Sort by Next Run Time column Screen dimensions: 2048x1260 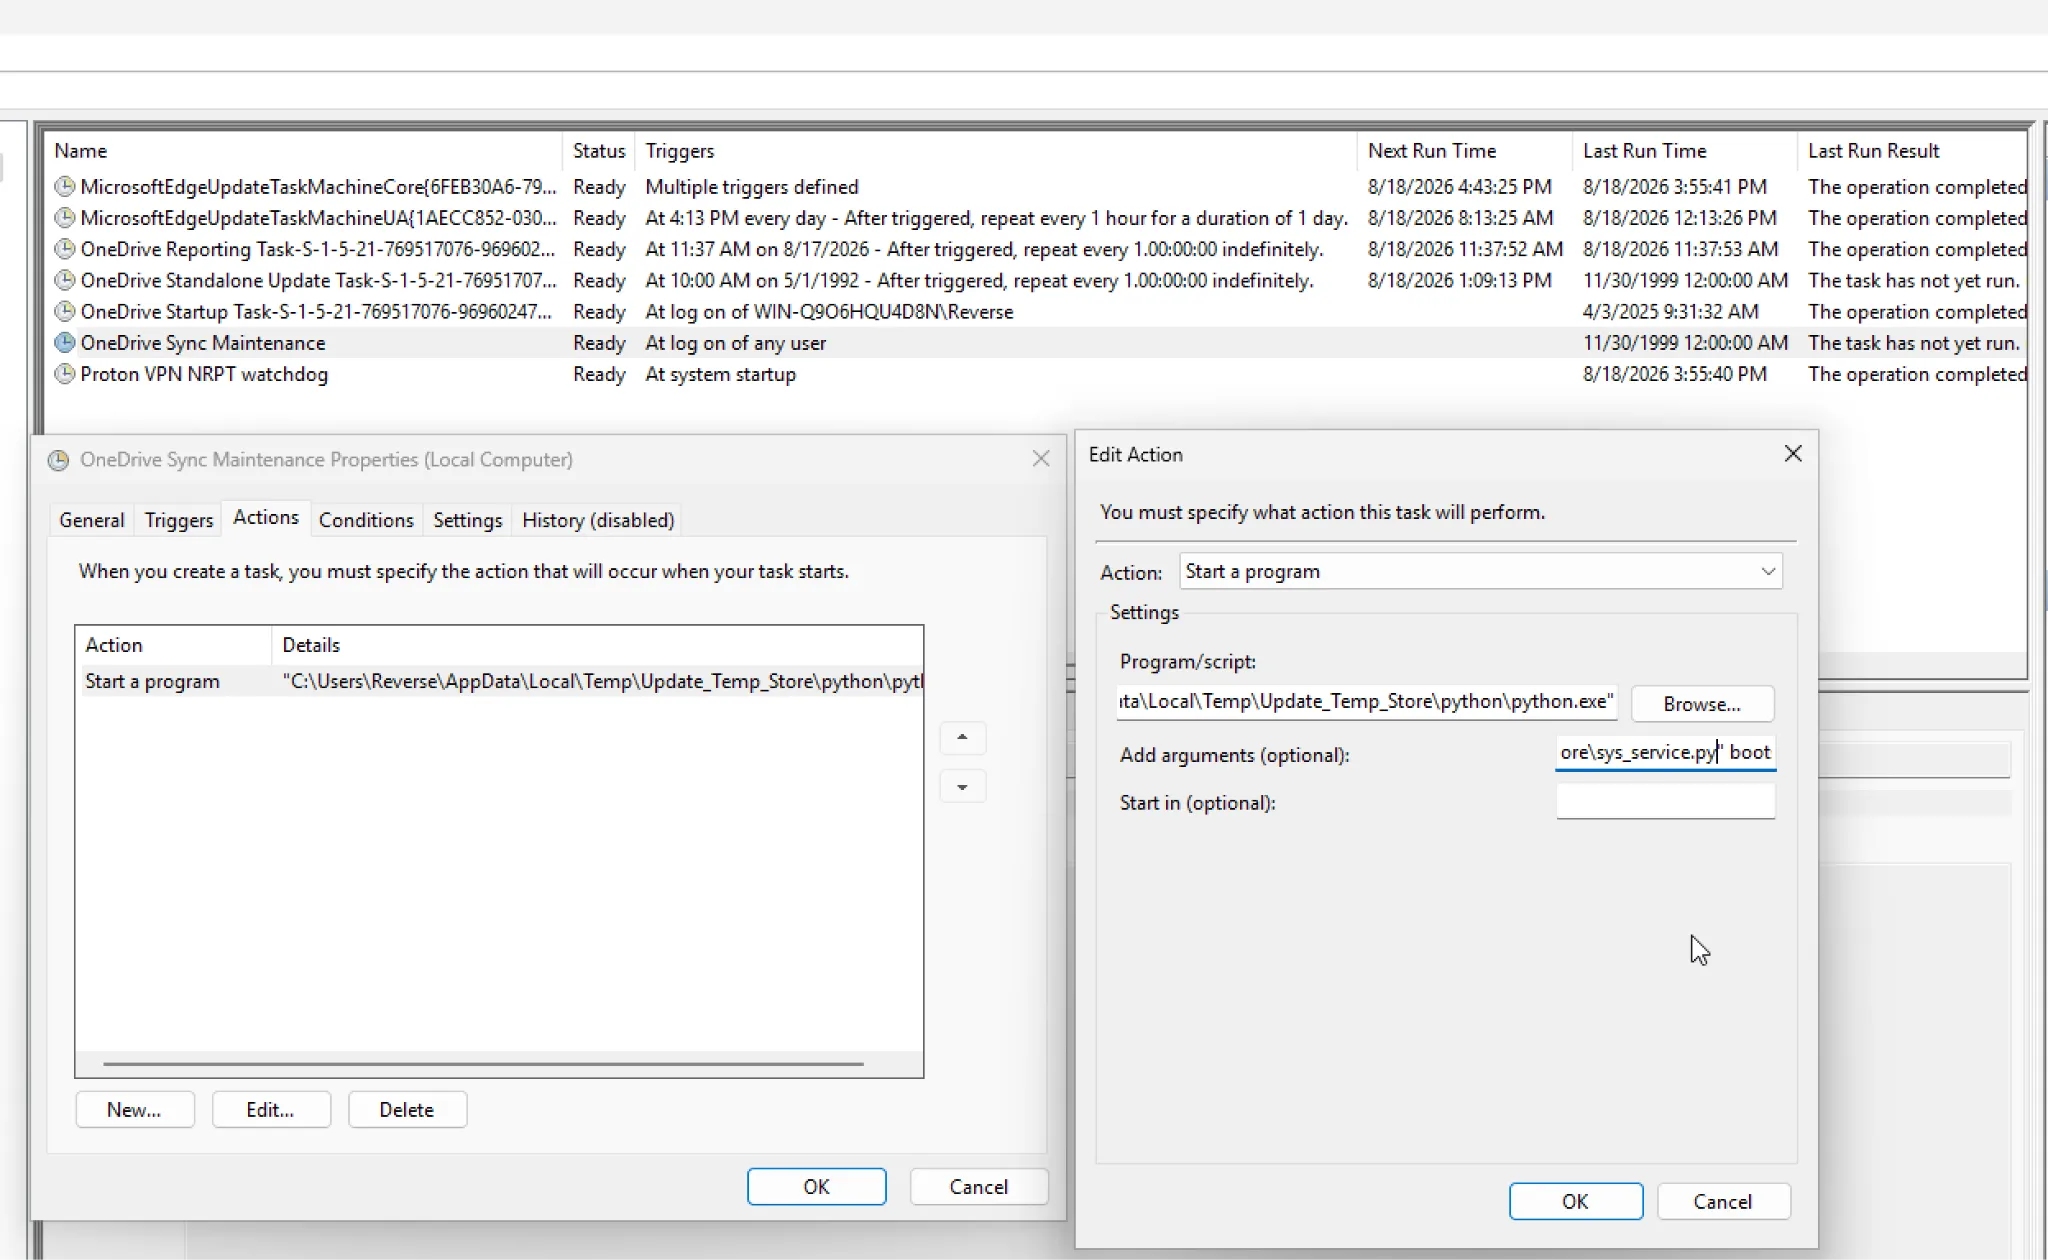pyautogui.click(x=1464, y=150)
